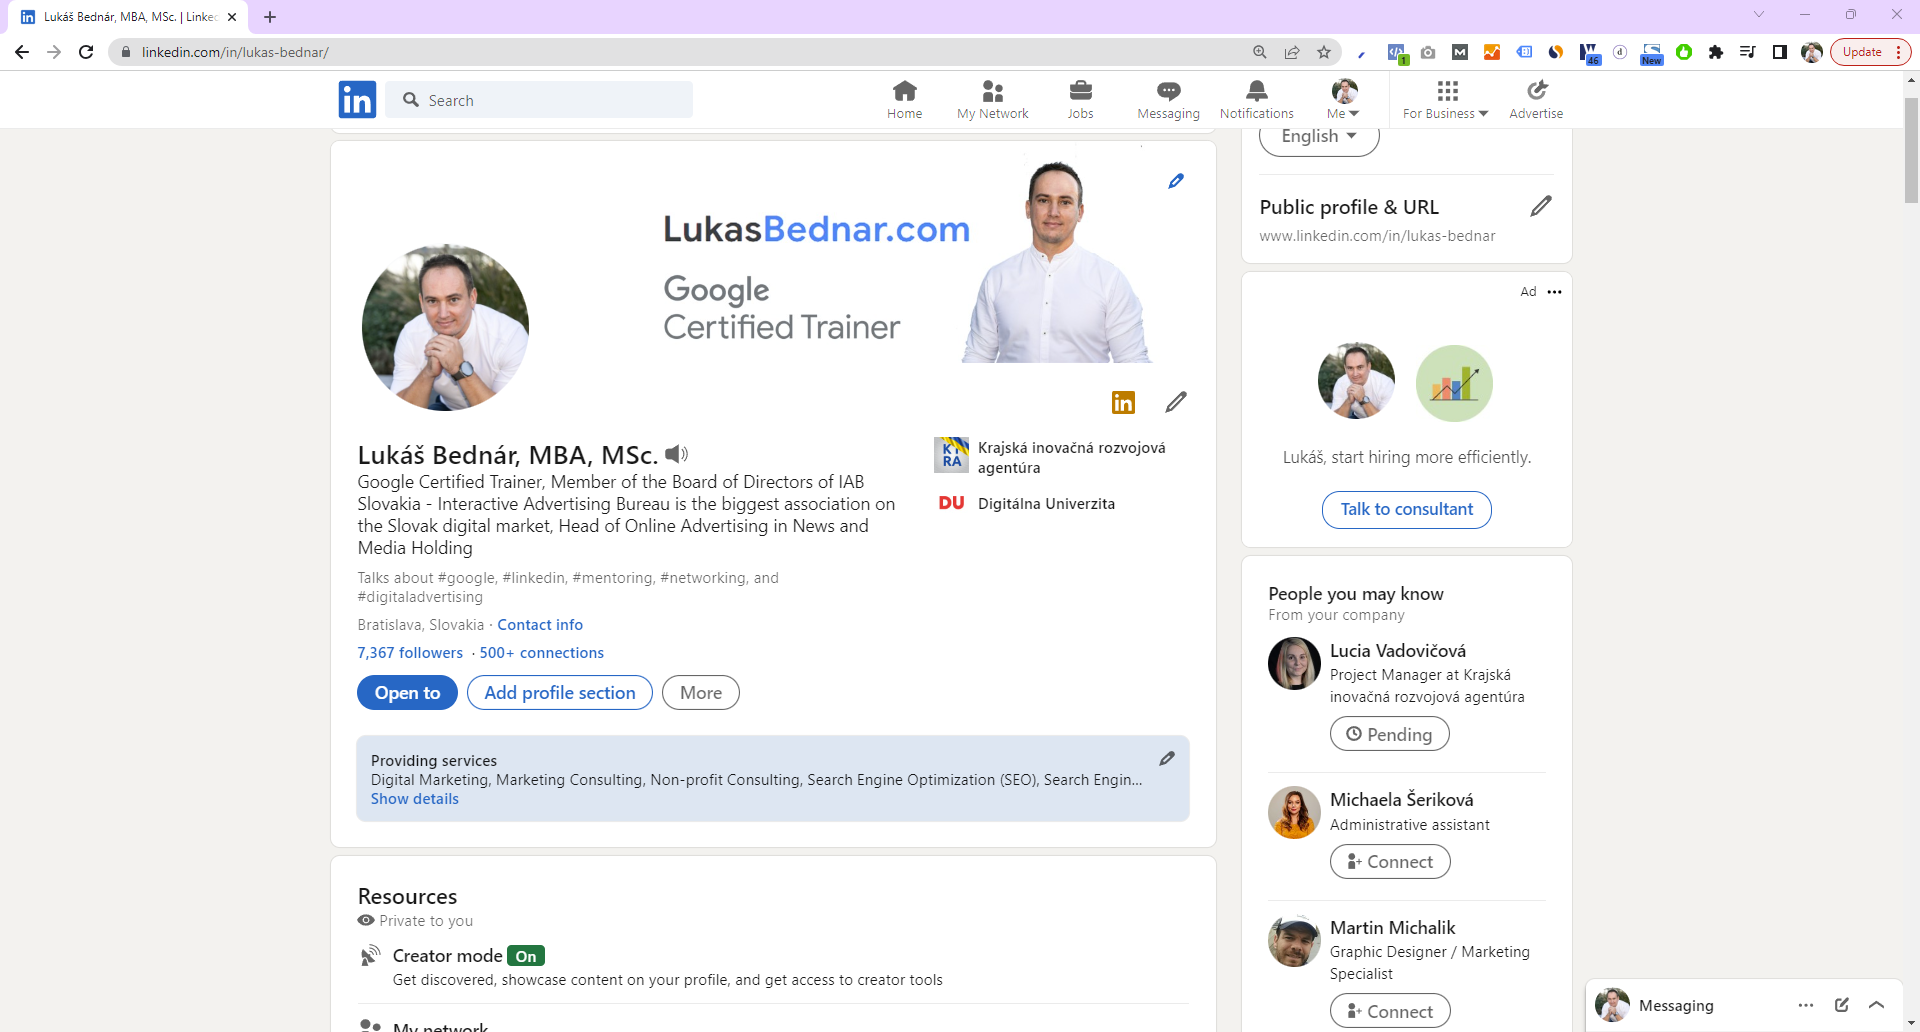Reload the page in the browser
The height and width of the screenshot is (1032, 1920).
coord(86,52)
